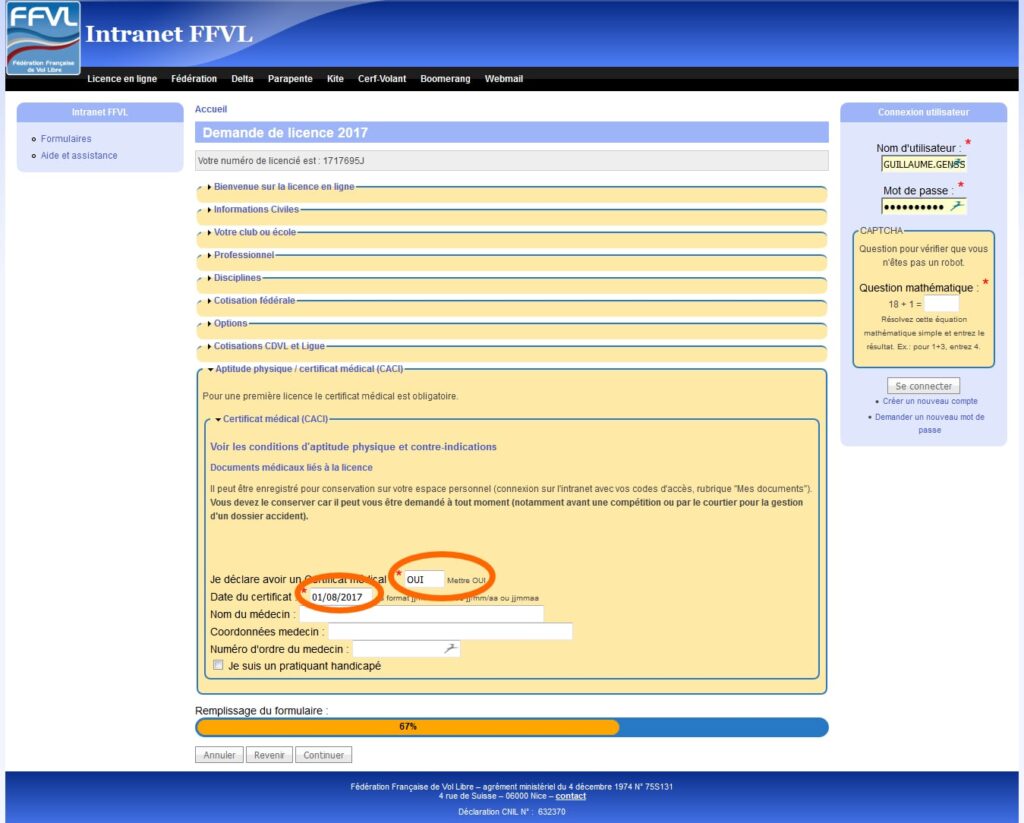This screenshot has width=1024, height=823.
Task: Click the Annuler button
Action: (x=219, y=755)
